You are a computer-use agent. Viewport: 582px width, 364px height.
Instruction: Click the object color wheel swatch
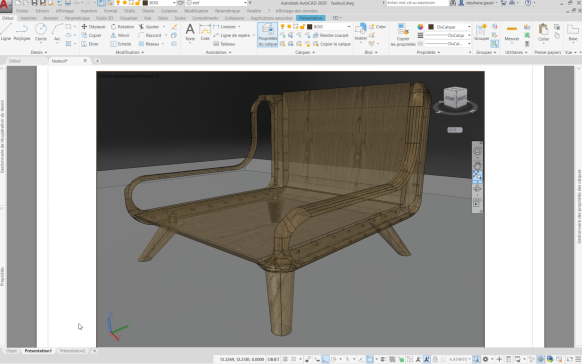(x=420, y=27)
